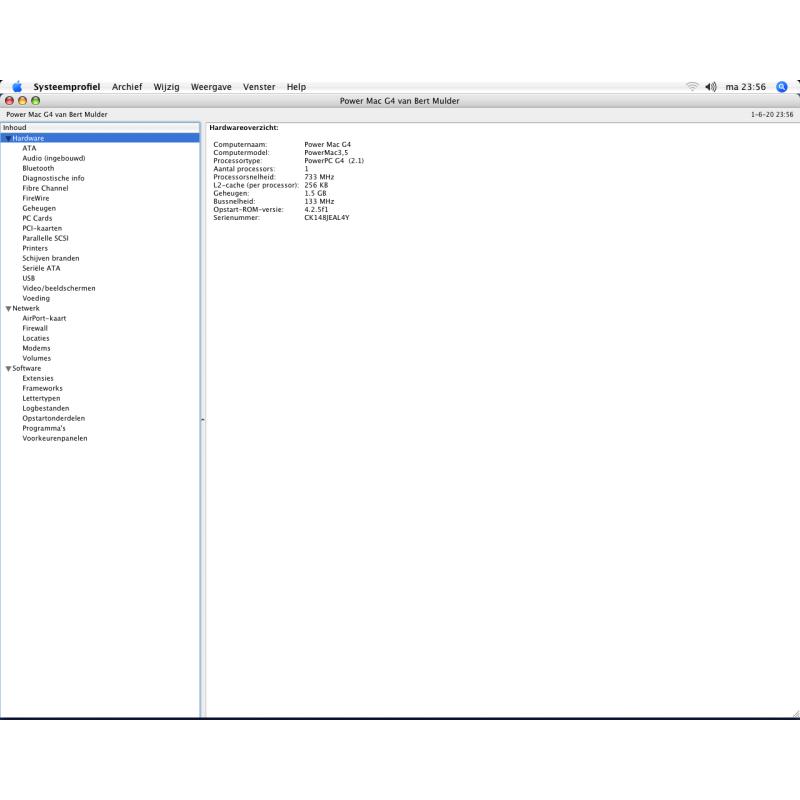The width and height of the screenshot is (800, 800).
Task: Click the 1.5 GB memory value
Action: coord(315,193)
